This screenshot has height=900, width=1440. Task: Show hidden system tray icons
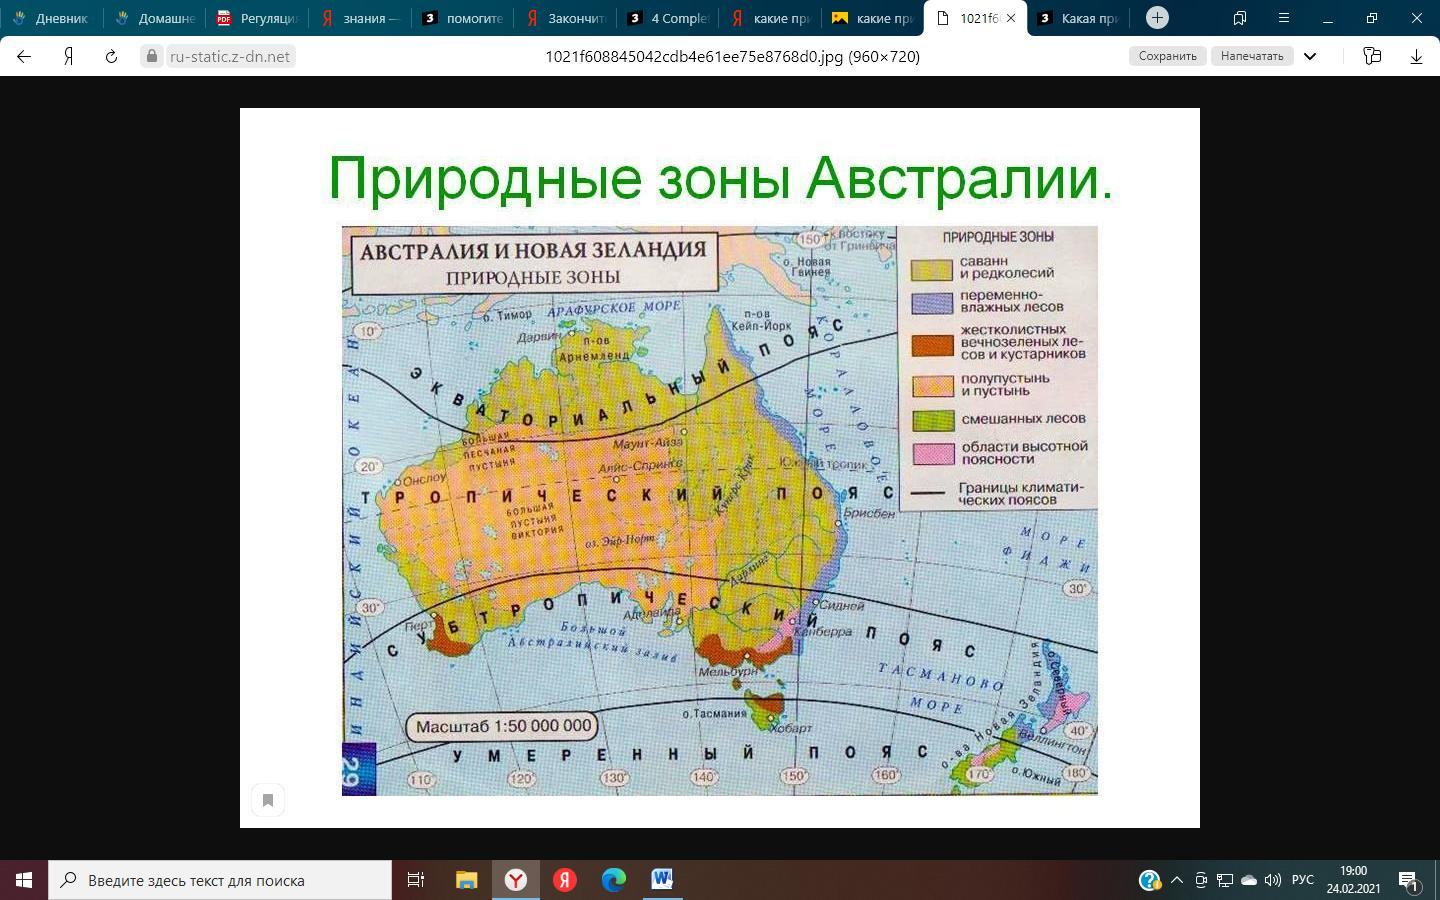click(1177, 880)
